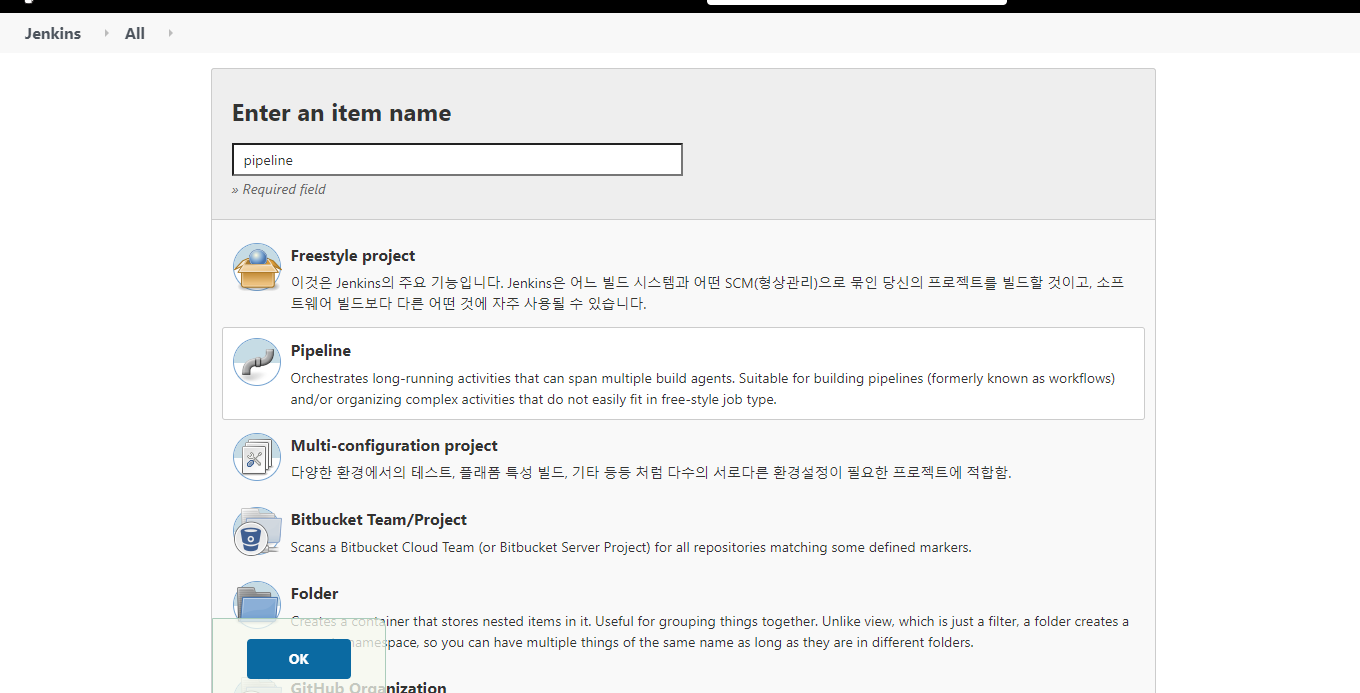Select the Pipeline description about long-running activities
The height and width of the screenshot is (693, 1360).
703,389
